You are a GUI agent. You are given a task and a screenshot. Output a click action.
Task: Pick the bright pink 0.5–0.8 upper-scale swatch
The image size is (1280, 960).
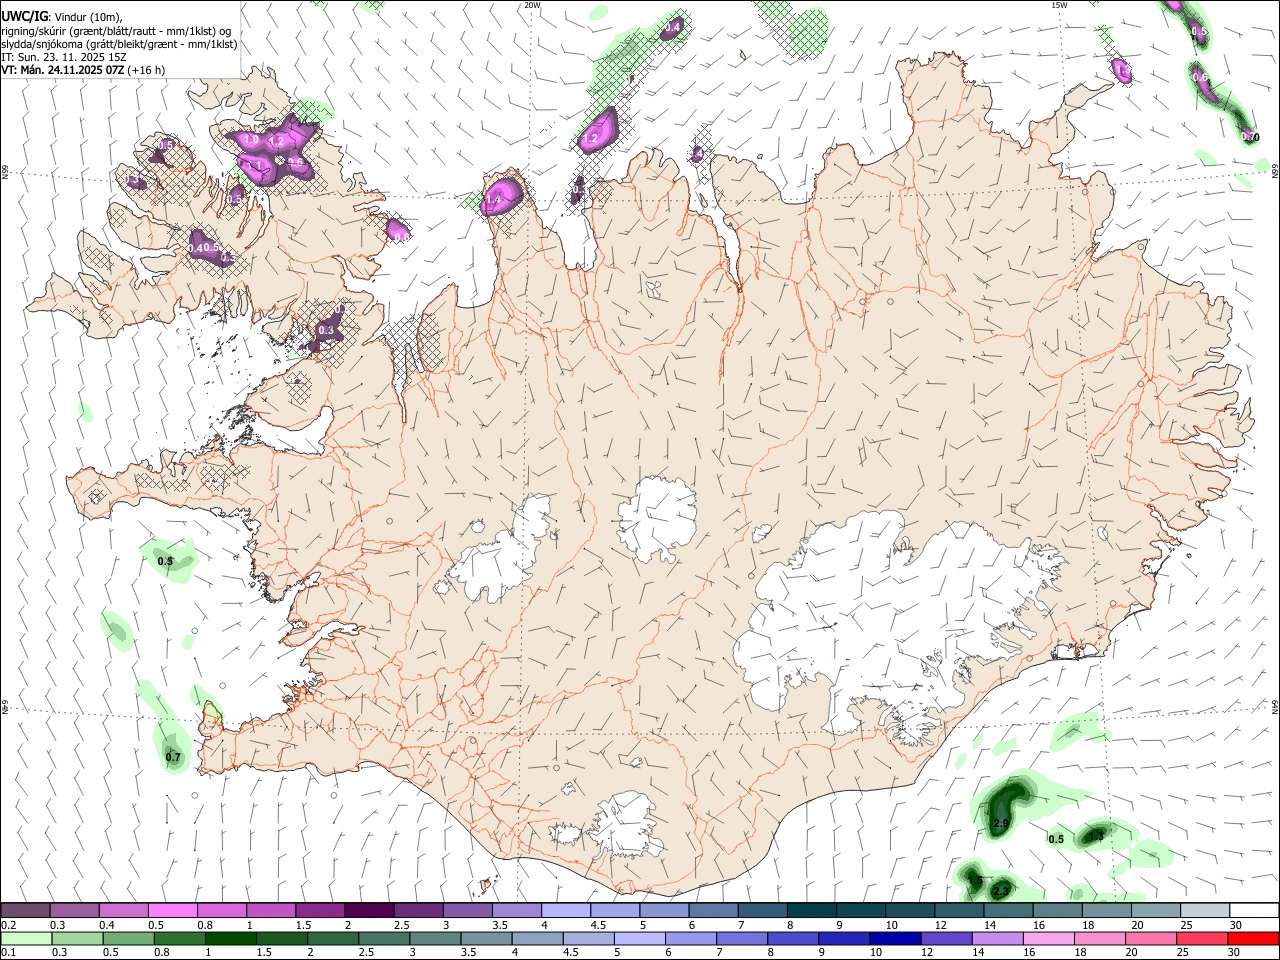[x=173, y=911]
